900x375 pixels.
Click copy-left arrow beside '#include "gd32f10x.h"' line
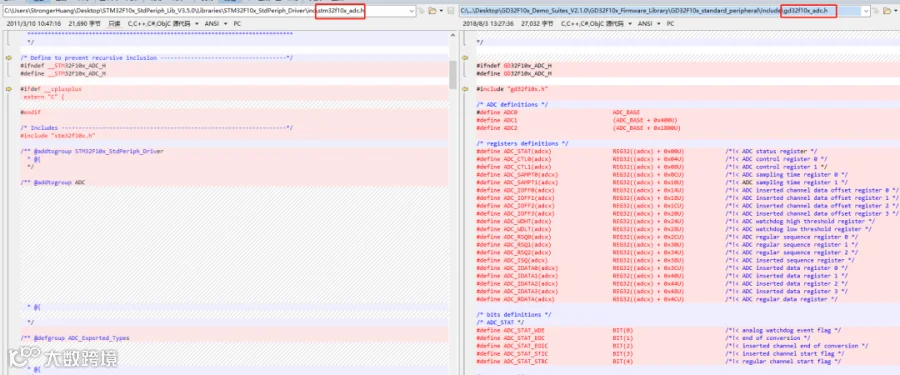(x=465, y=89)
